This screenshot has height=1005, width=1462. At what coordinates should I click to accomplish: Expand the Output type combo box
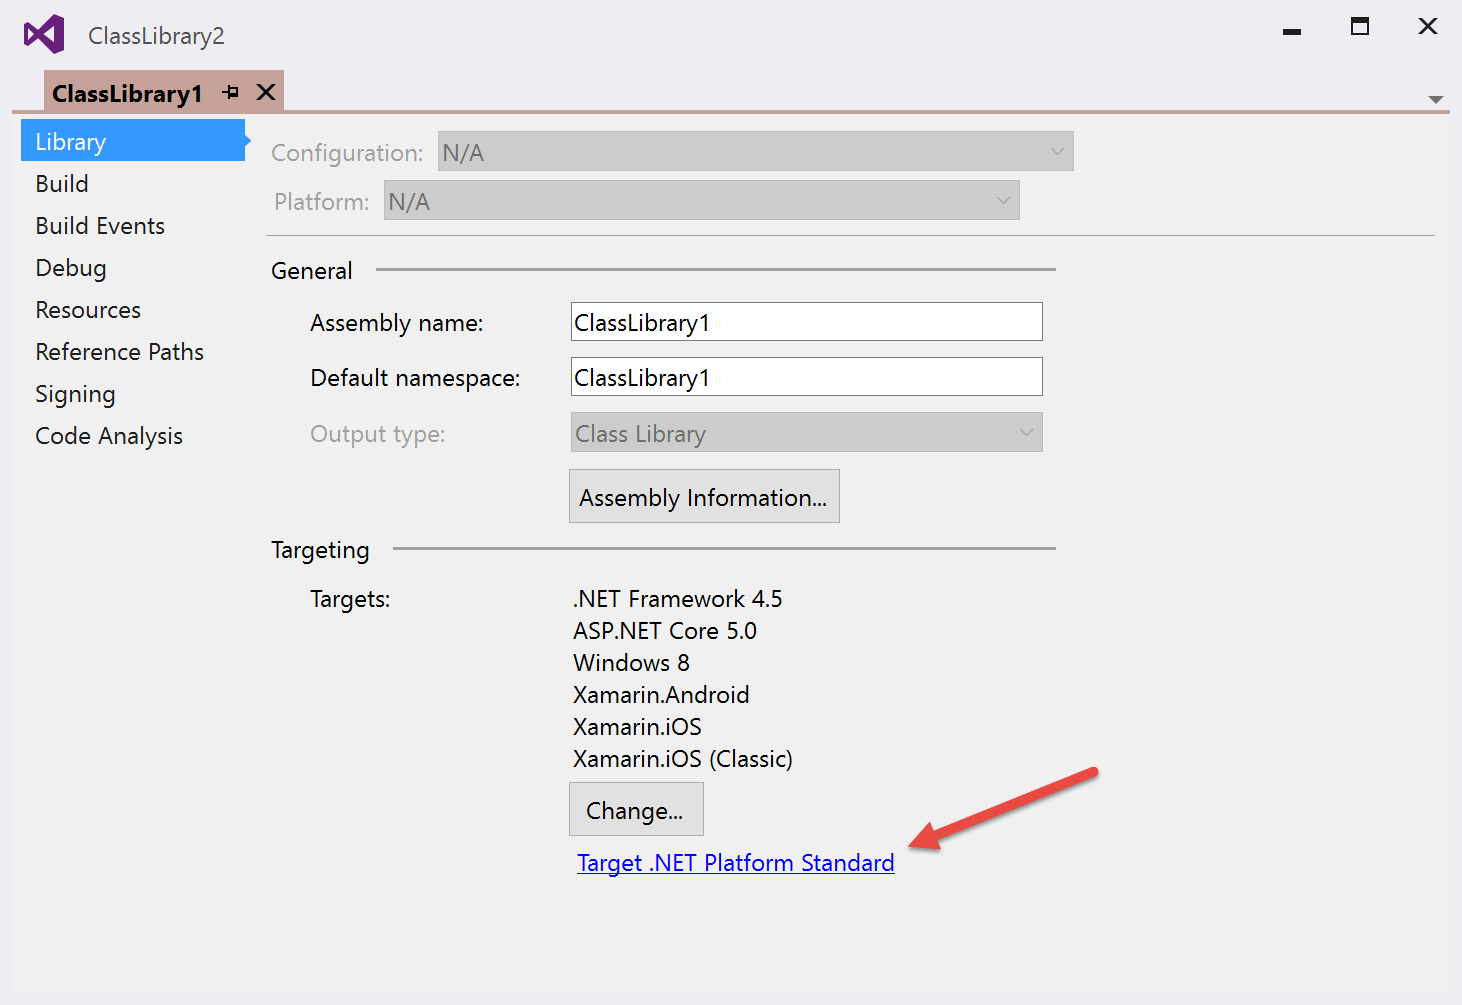tap(806, 433)
